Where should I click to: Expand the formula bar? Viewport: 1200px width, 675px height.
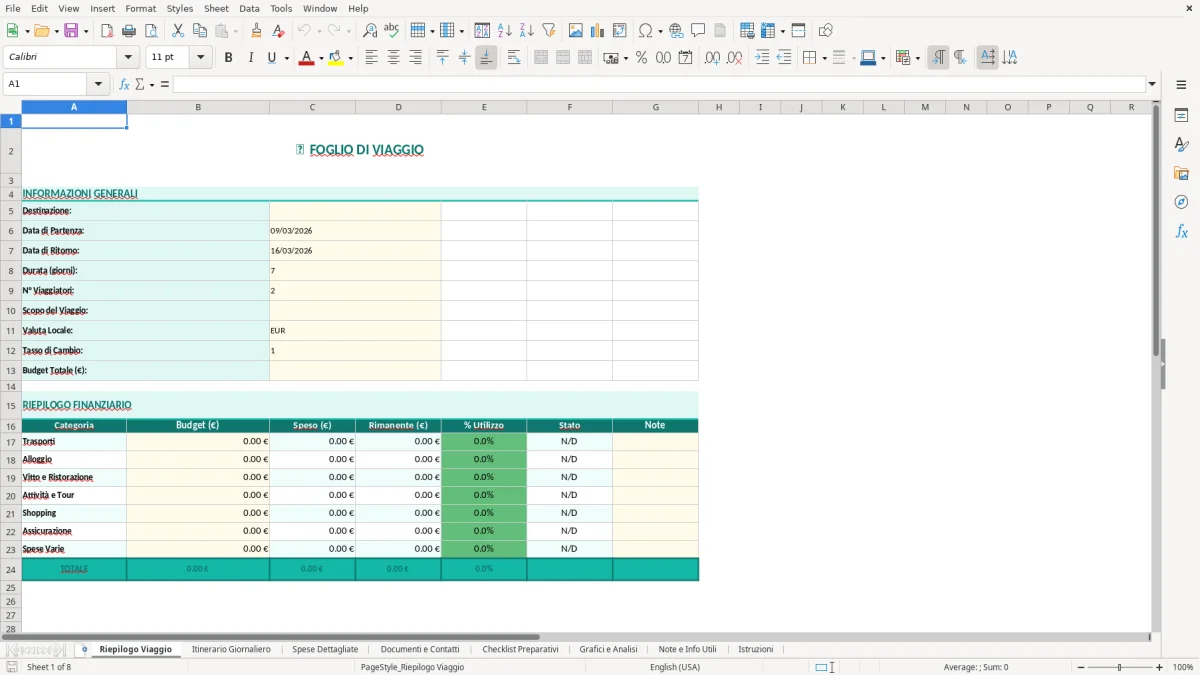[1152, 84]
